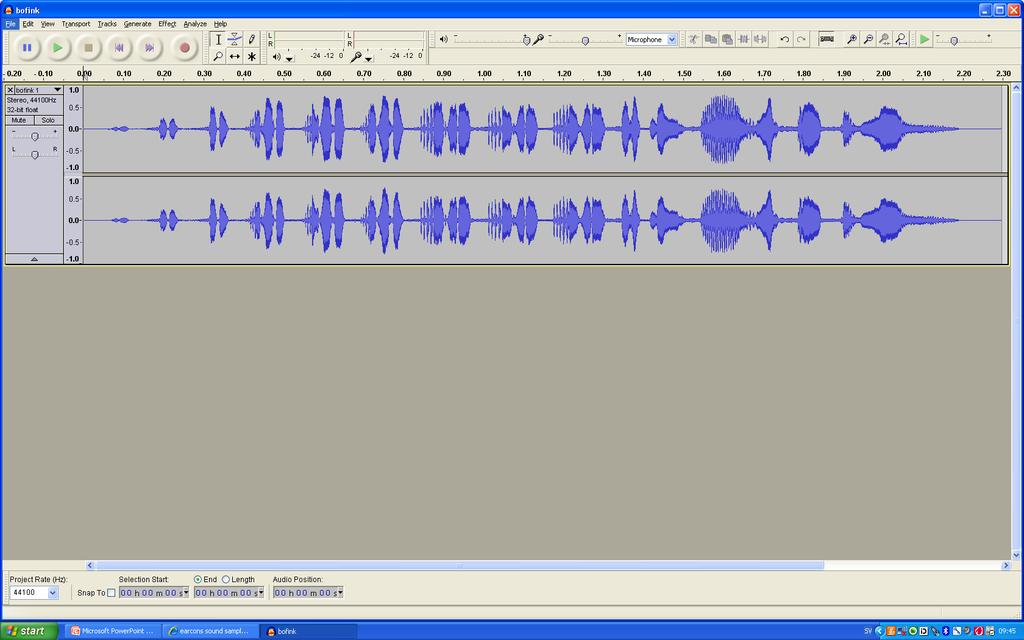The image size is (1024, 640).
Task: Open the input meter microphone options arrow
Action: [368, 58]
